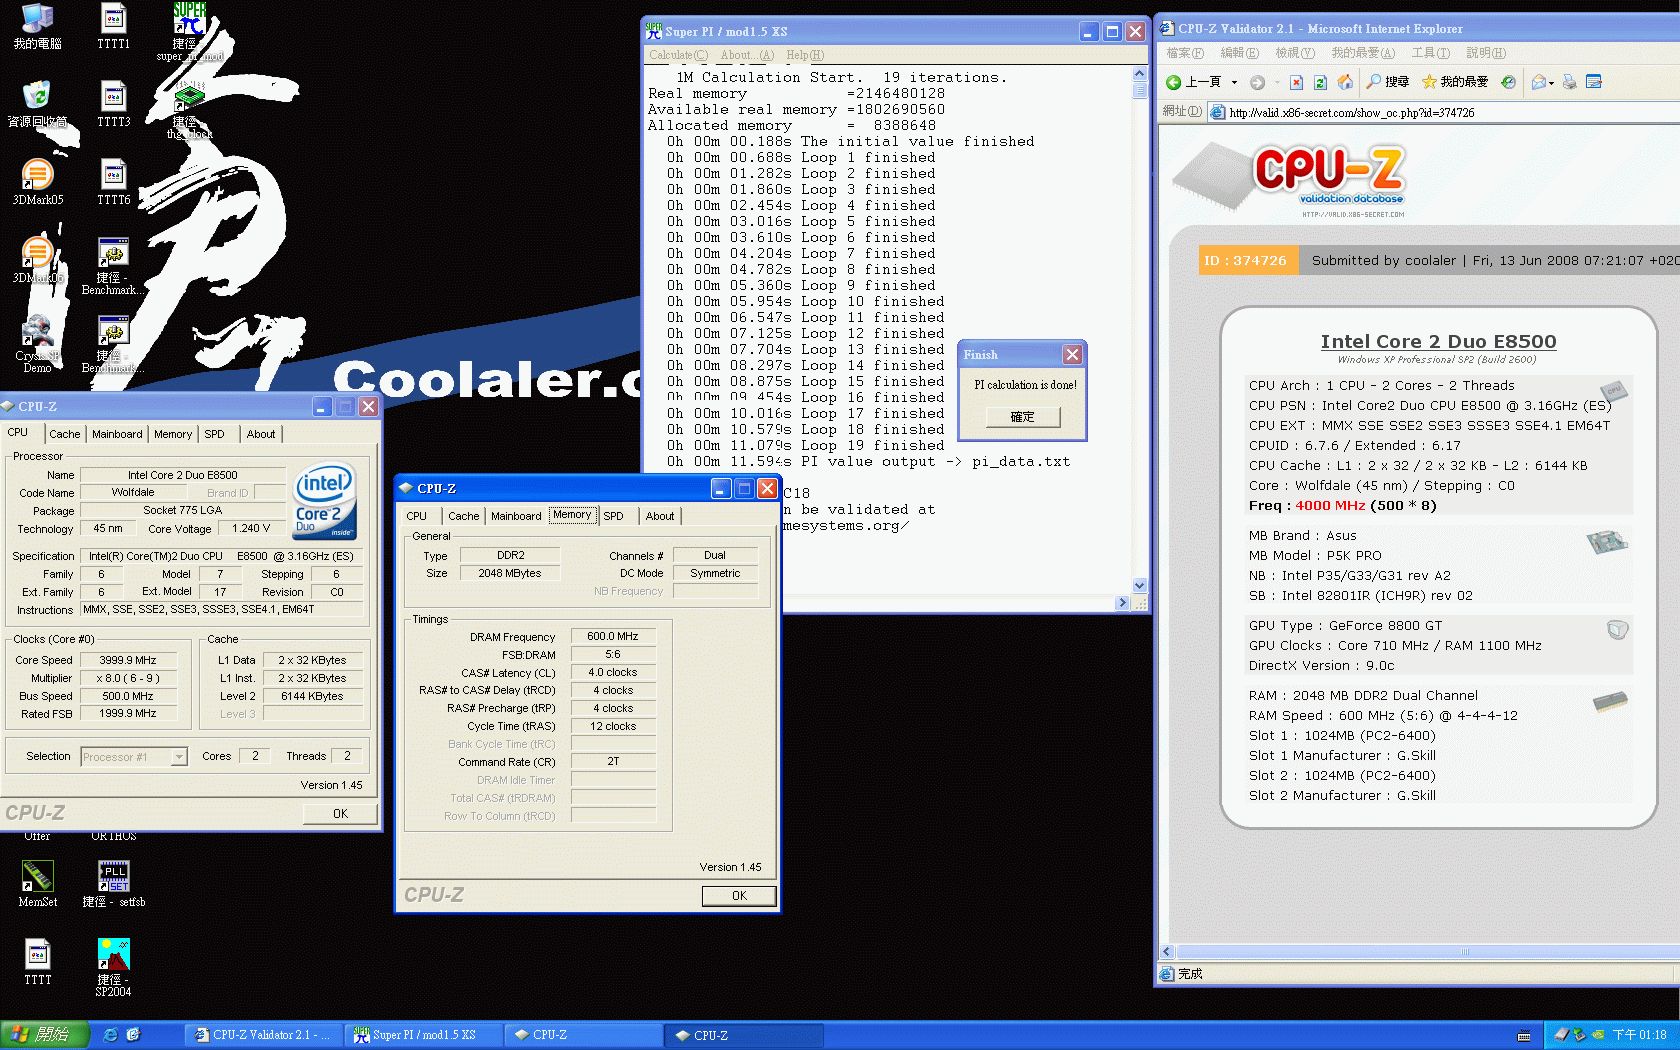The width and height of the screenshot is (1680, 1050).
Task: Close the Finish dialog with X button
Action: click(x=1072, y=355)
